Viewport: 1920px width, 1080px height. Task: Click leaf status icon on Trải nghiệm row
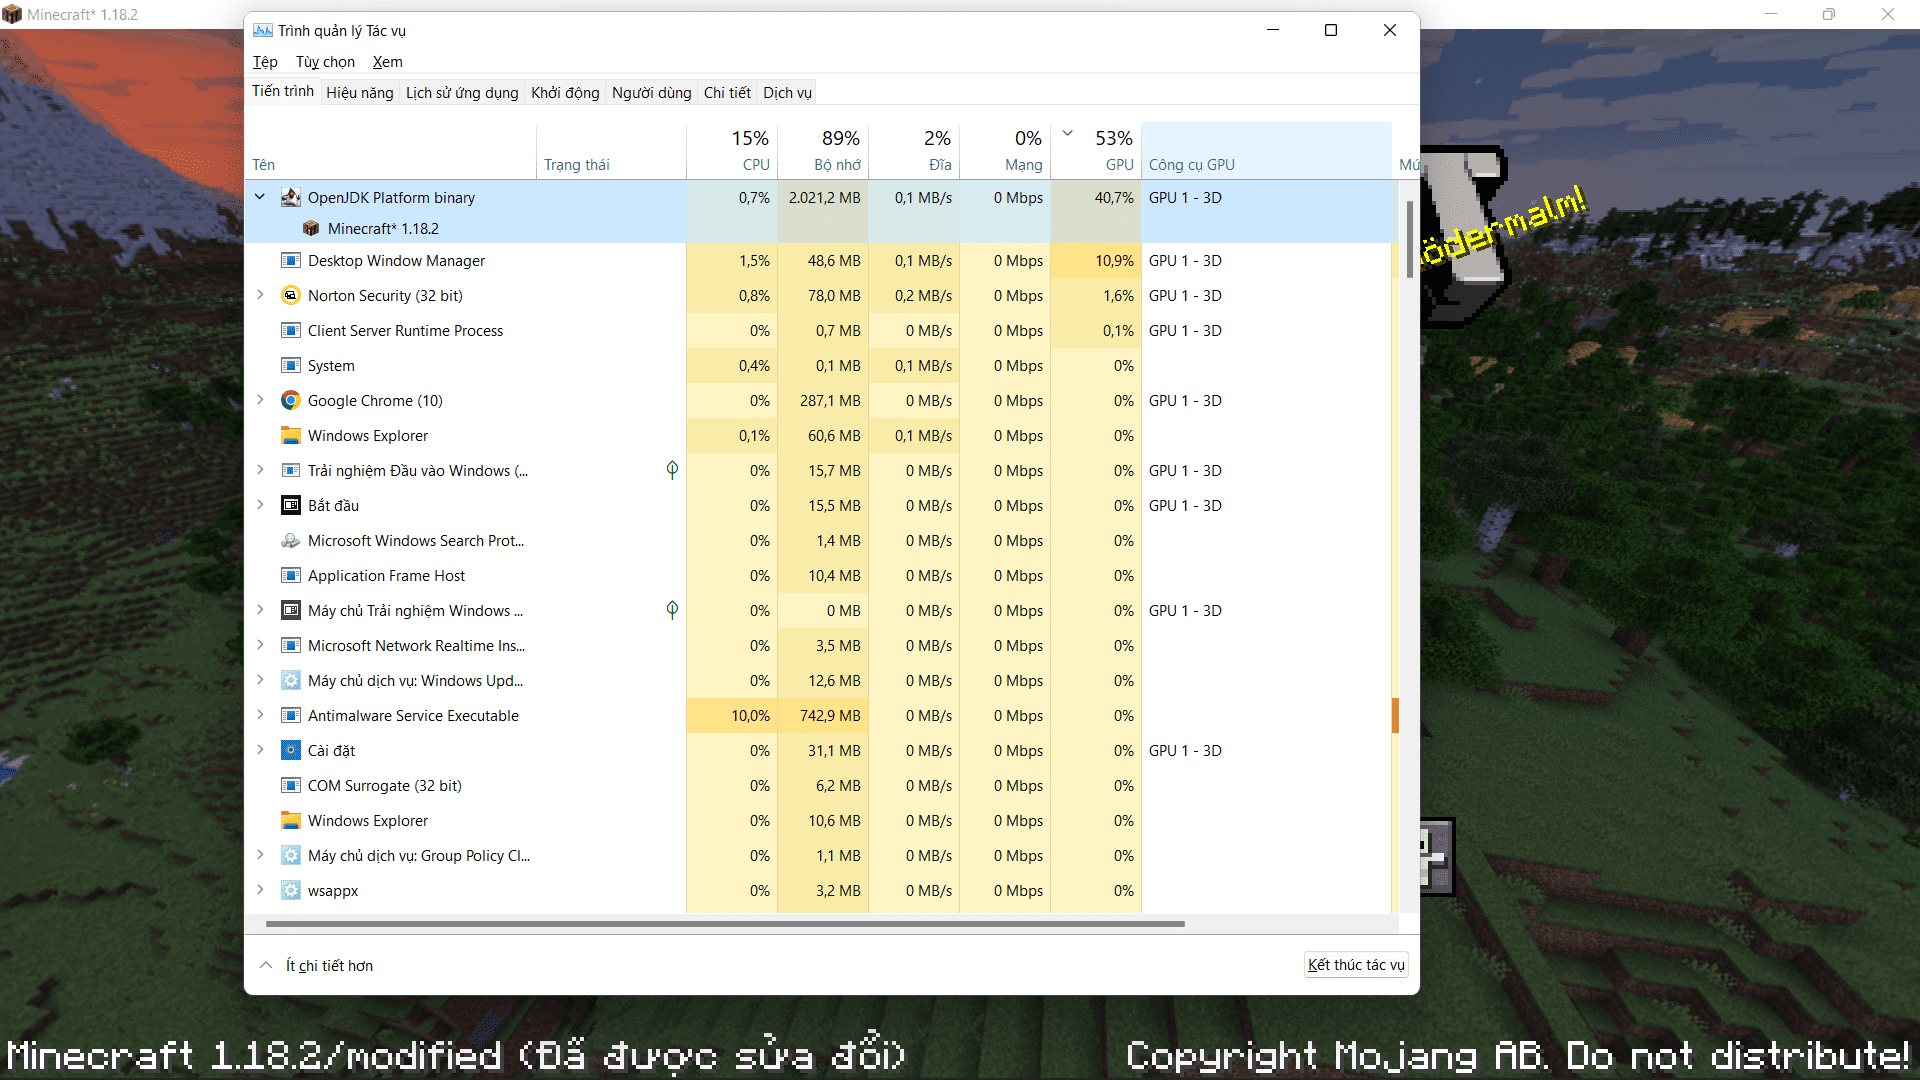click(672, 470)
